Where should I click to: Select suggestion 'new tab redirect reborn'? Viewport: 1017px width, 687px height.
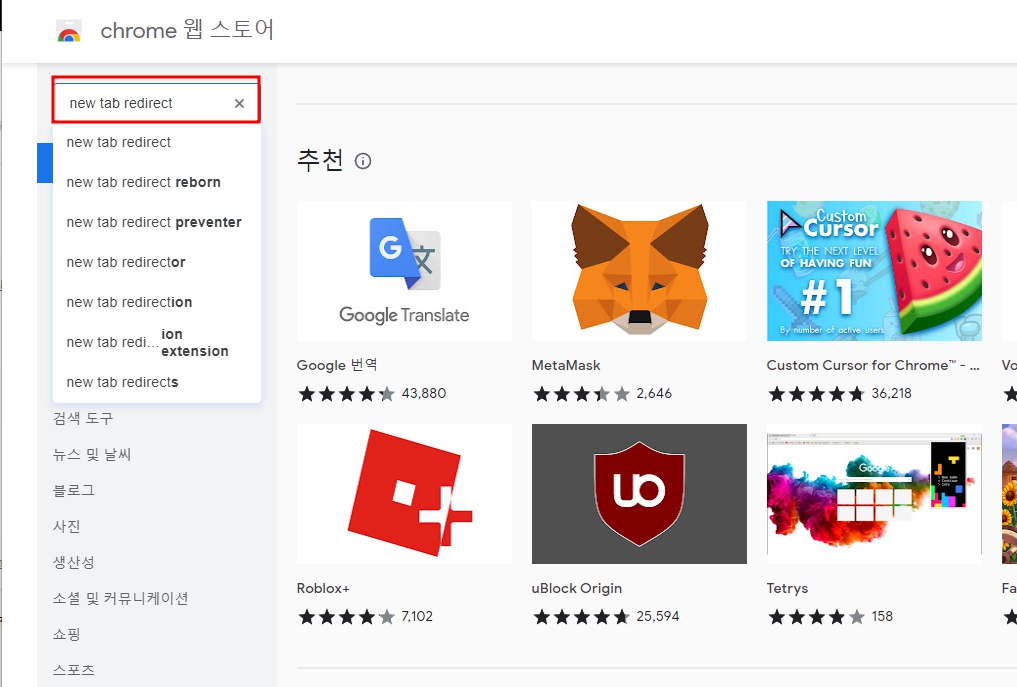[x=143, y=182]
